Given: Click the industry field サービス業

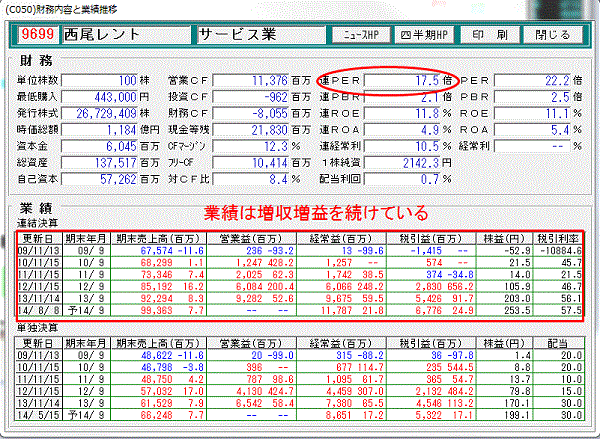Looking at the screenshot, I should click(261, 34).
